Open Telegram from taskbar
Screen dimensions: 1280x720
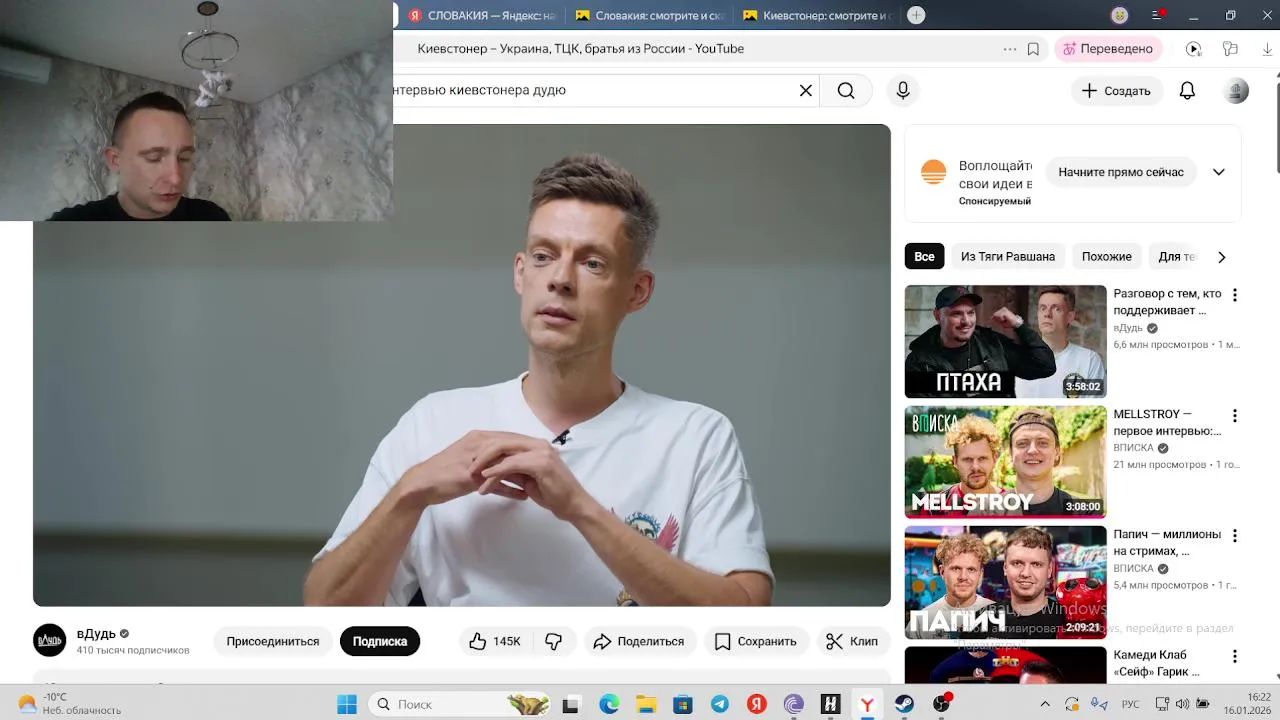[720, 704]
